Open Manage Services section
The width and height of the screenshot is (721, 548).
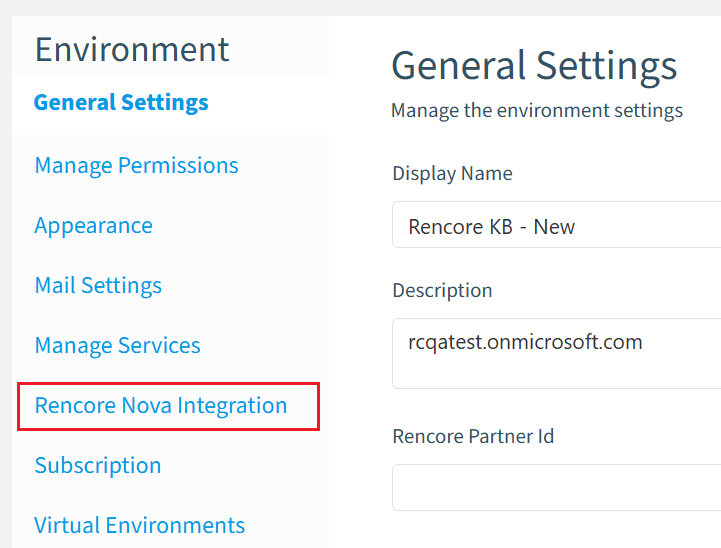(x=118, y=346)
